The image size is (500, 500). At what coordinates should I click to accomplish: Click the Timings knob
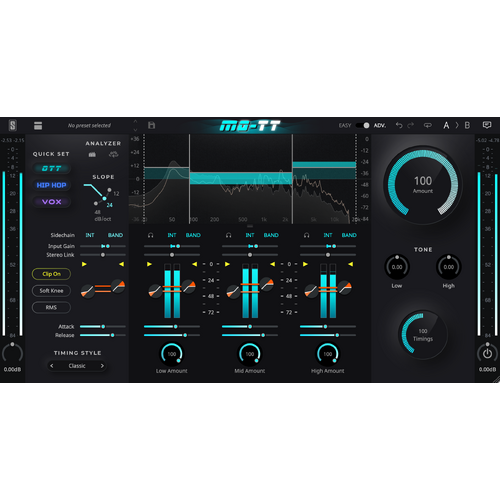423,335
